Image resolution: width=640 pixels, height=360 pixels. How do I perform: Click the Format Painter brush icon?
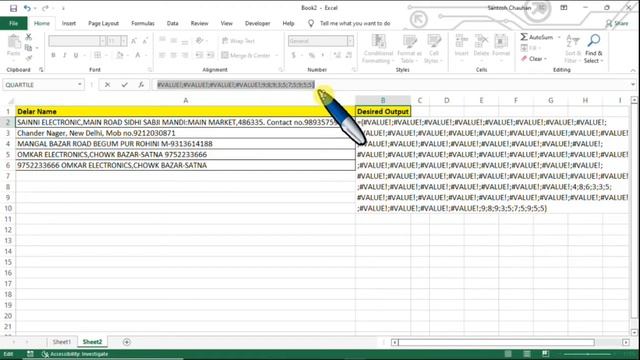tap(29, 58)
